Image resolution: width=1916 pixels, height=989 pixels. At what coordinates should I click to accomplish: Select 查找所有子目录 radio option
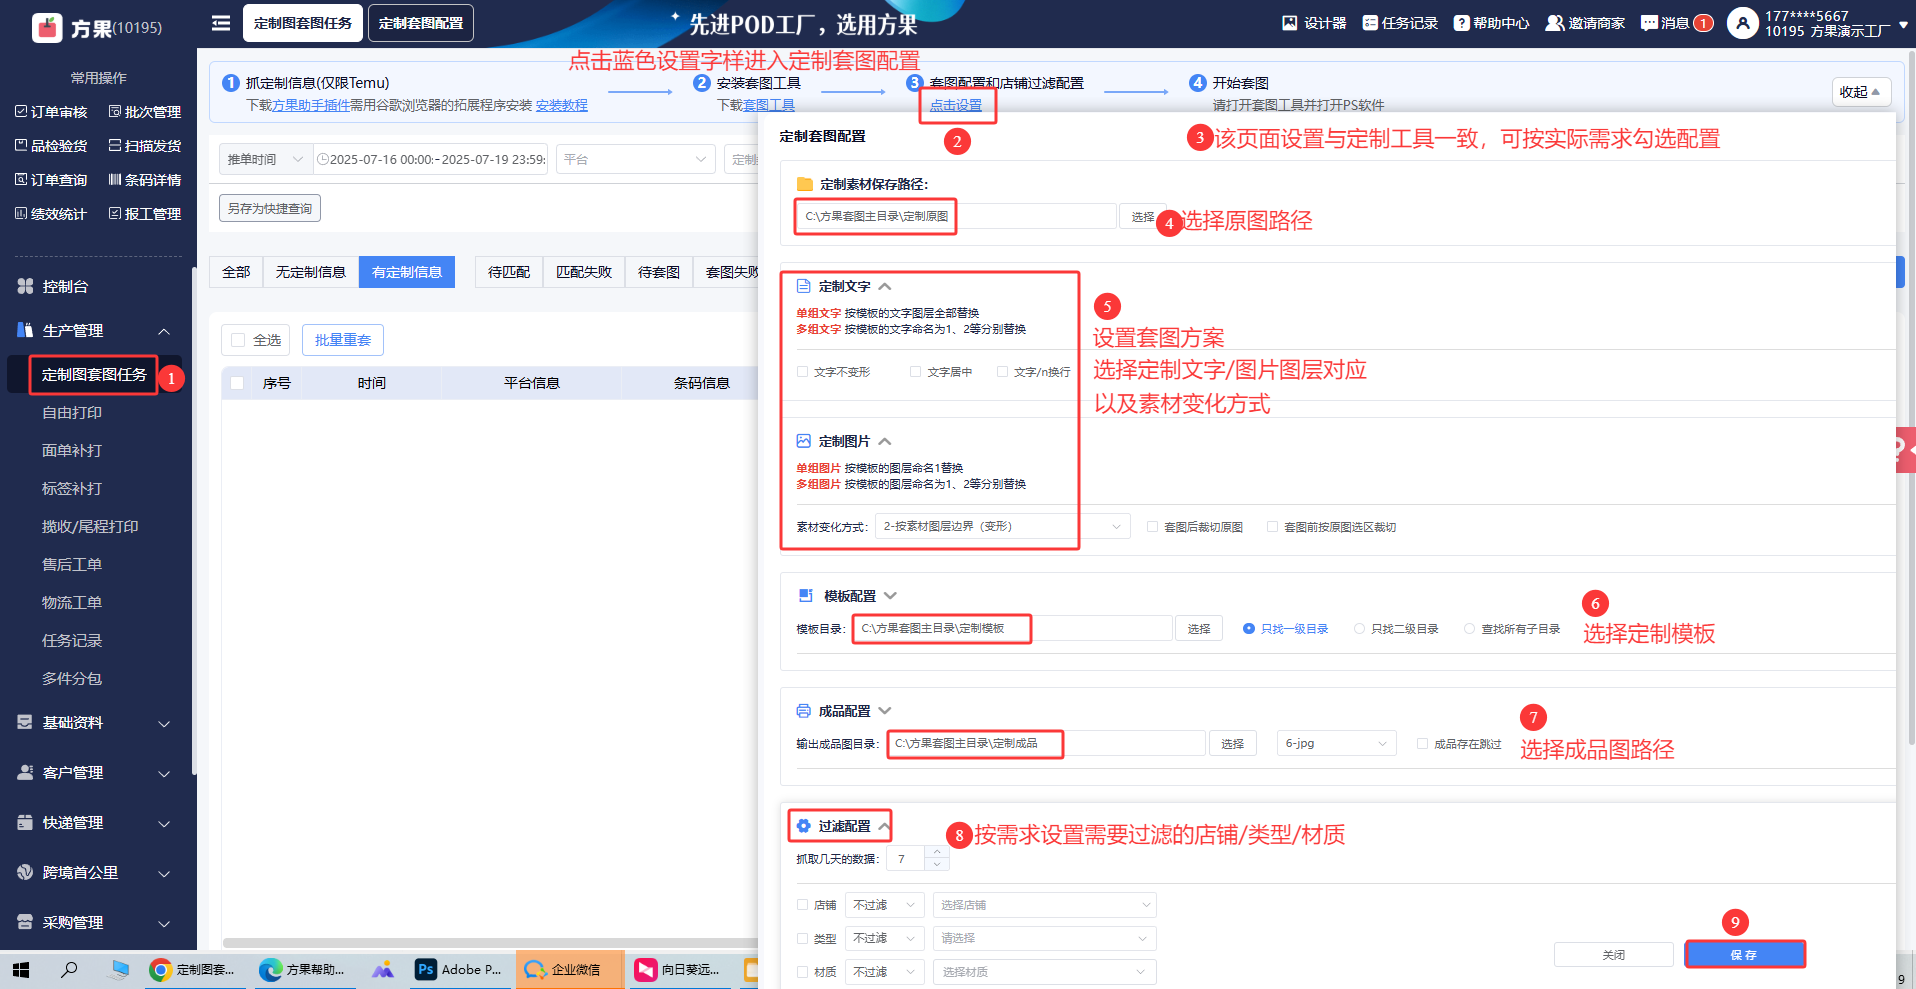1469,629
